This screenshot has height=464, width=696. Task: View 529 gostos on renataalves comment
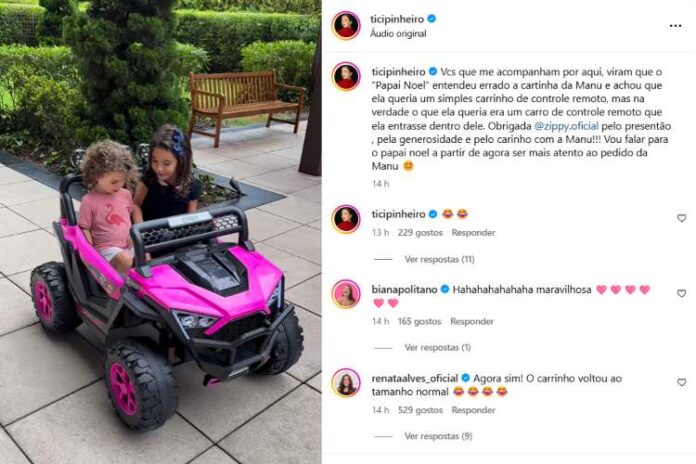click(x=420, y=410)
